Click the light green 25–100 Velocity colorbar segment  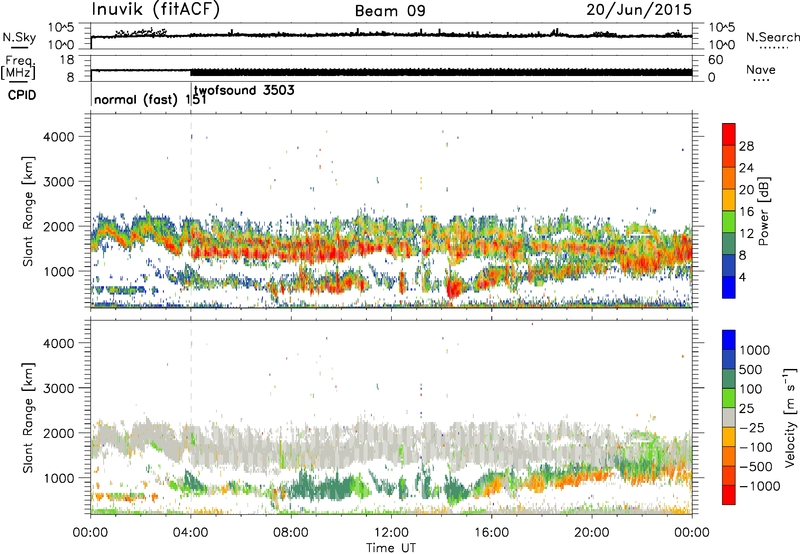pos(729,398)
